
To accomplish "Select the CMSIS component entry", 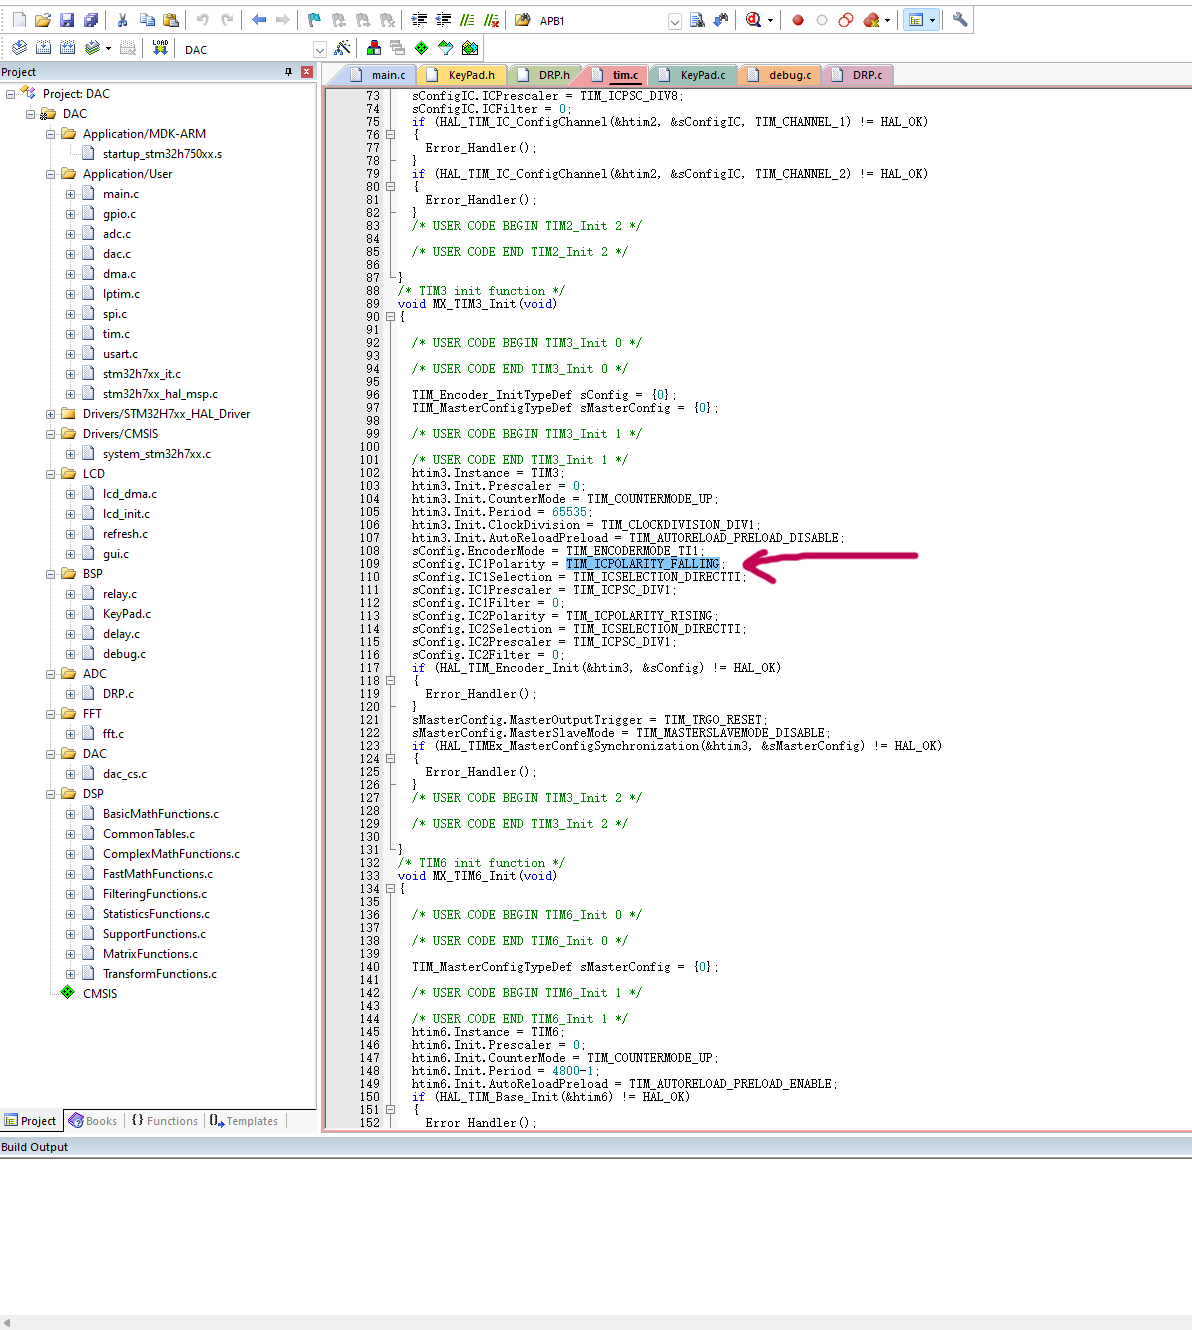I will (100, 994).
